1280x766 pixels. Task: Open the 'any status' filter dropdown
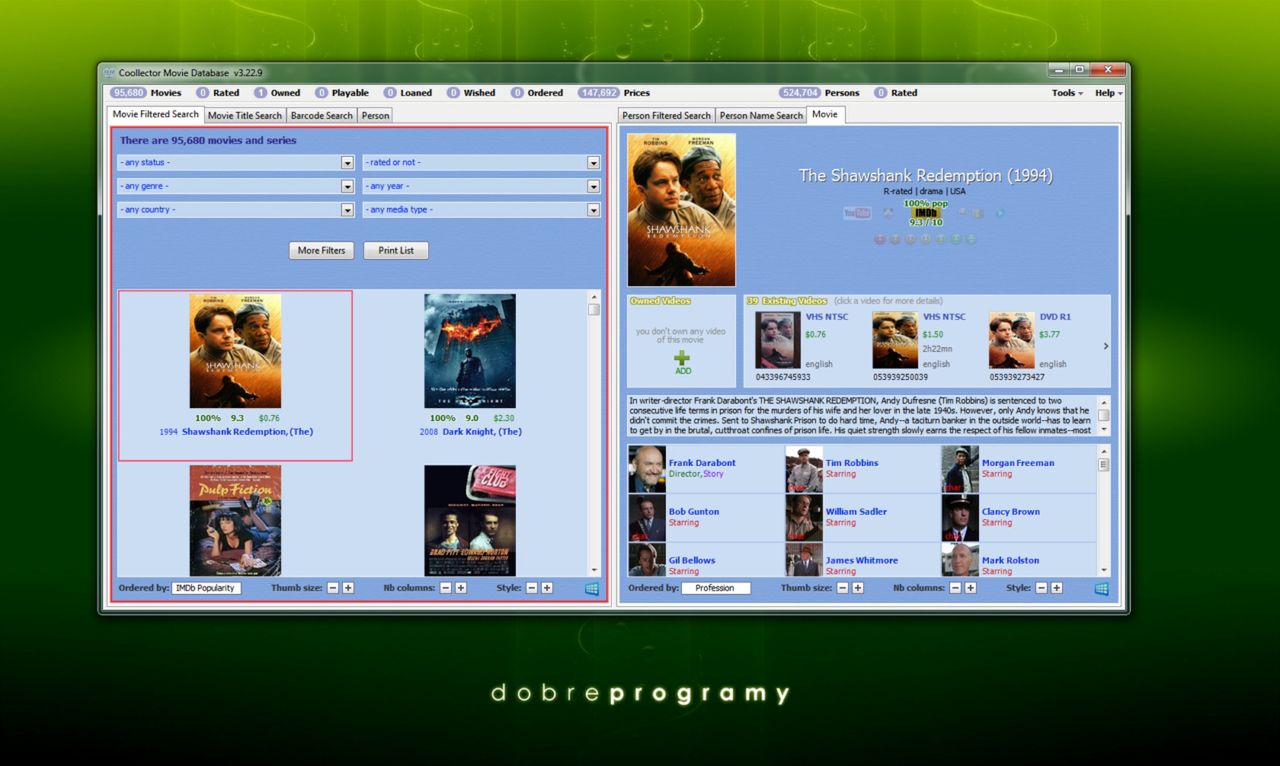[236, 162]
